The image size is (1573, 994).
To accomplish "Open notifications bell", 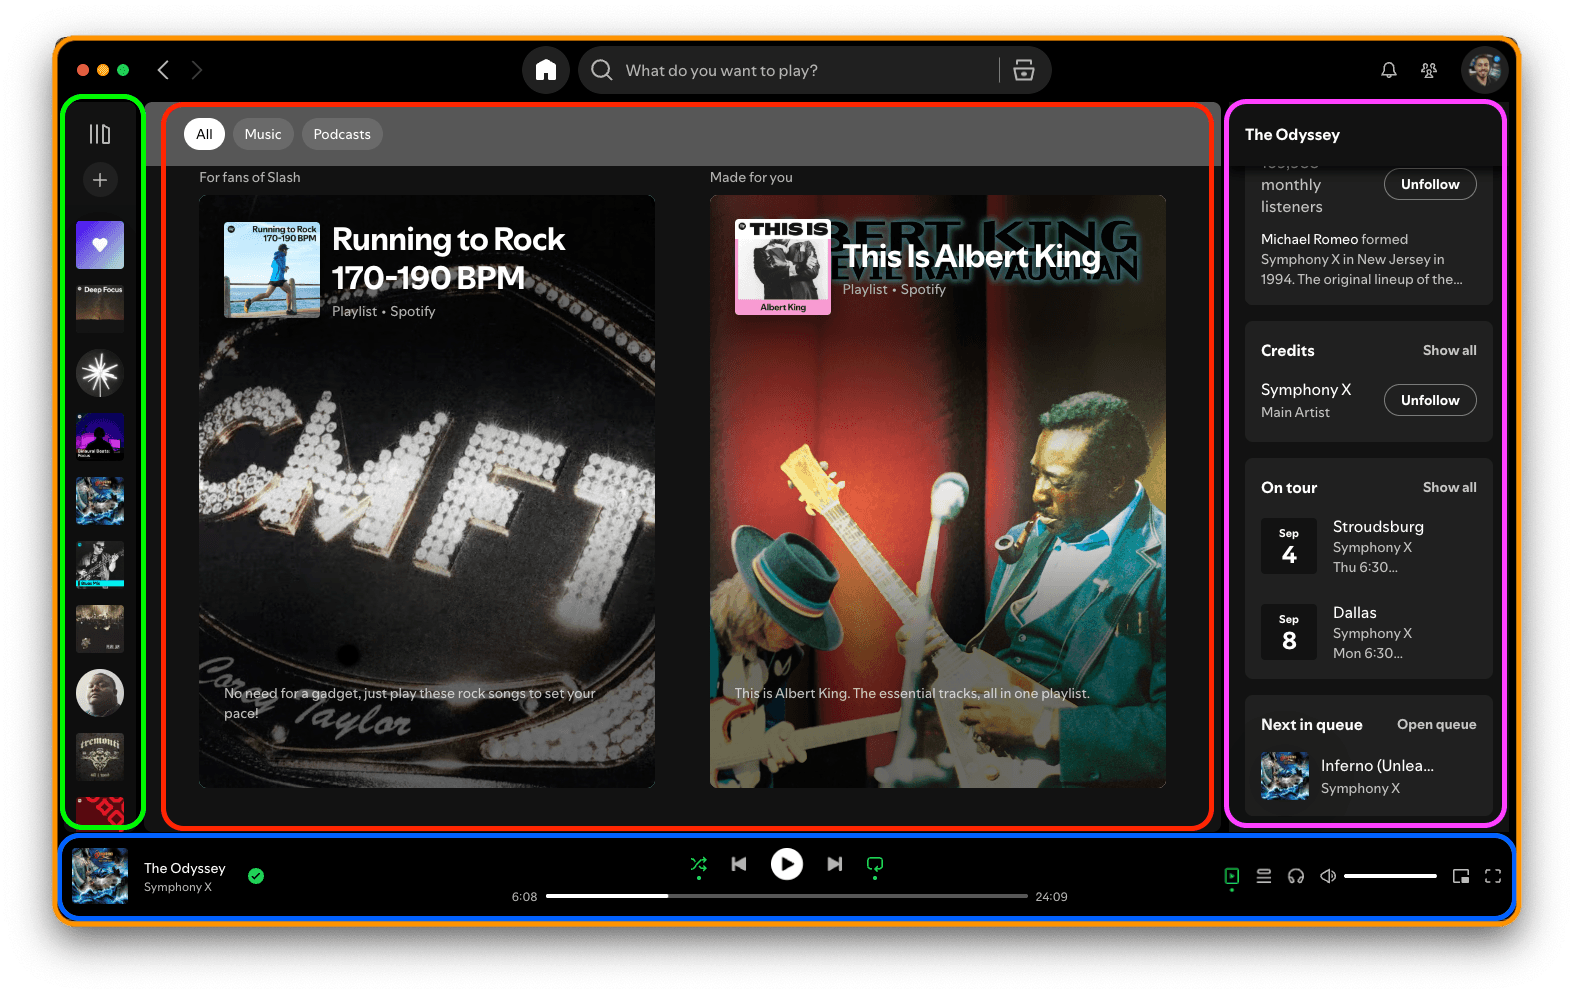I will tap(1389, 70).
